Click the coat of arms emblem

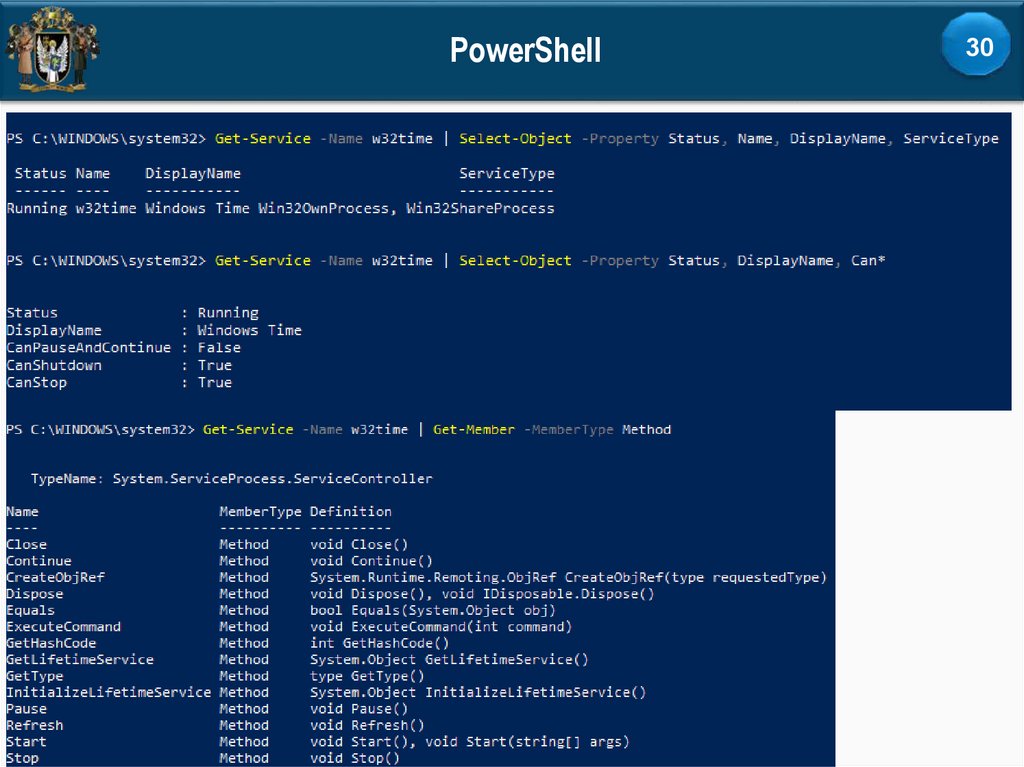pyautogui.click(x=52, y=49)
